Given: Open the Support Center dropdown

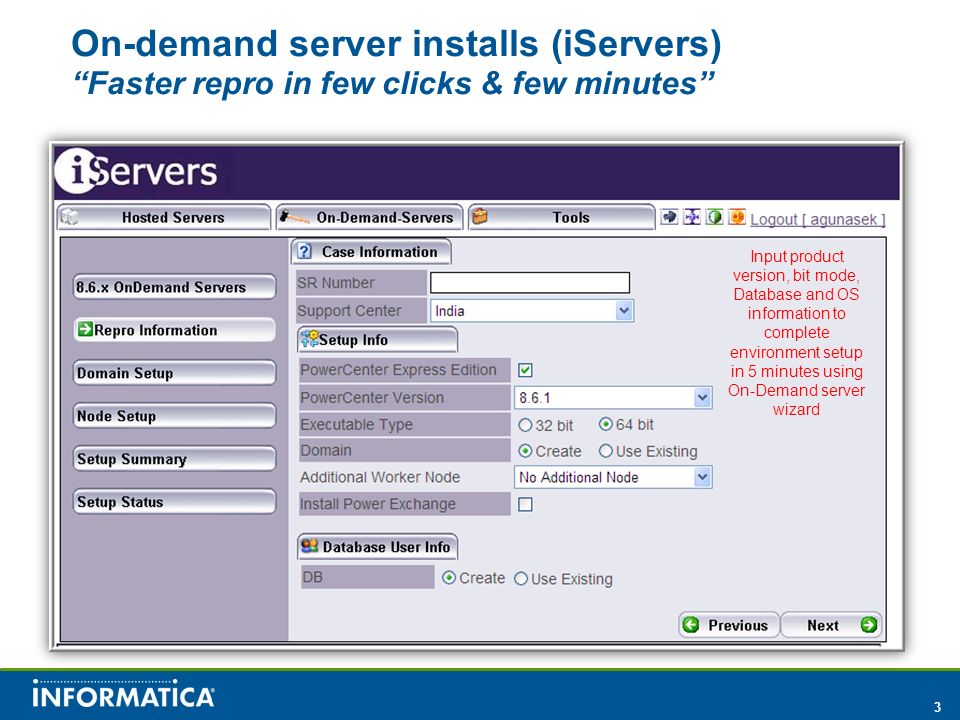Looking at the screenshot, I should pyautogui.click(x=532, y=310).
